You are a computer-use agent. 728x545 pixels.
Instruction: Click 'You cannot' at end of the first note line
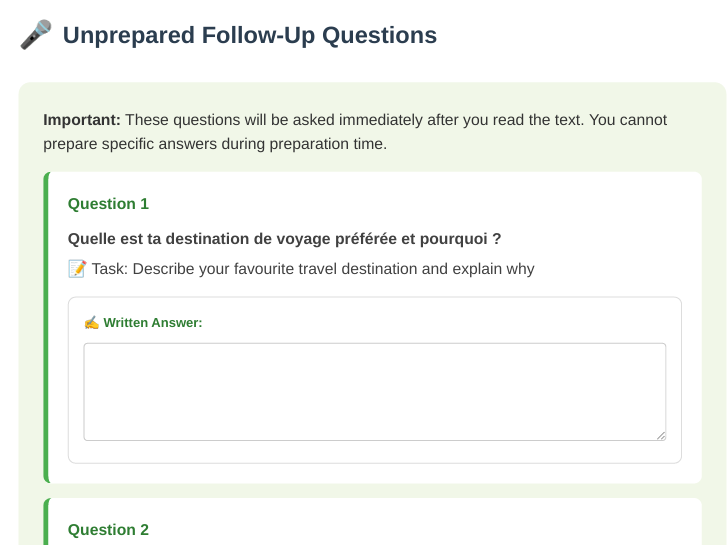click(x=628, y=120)
